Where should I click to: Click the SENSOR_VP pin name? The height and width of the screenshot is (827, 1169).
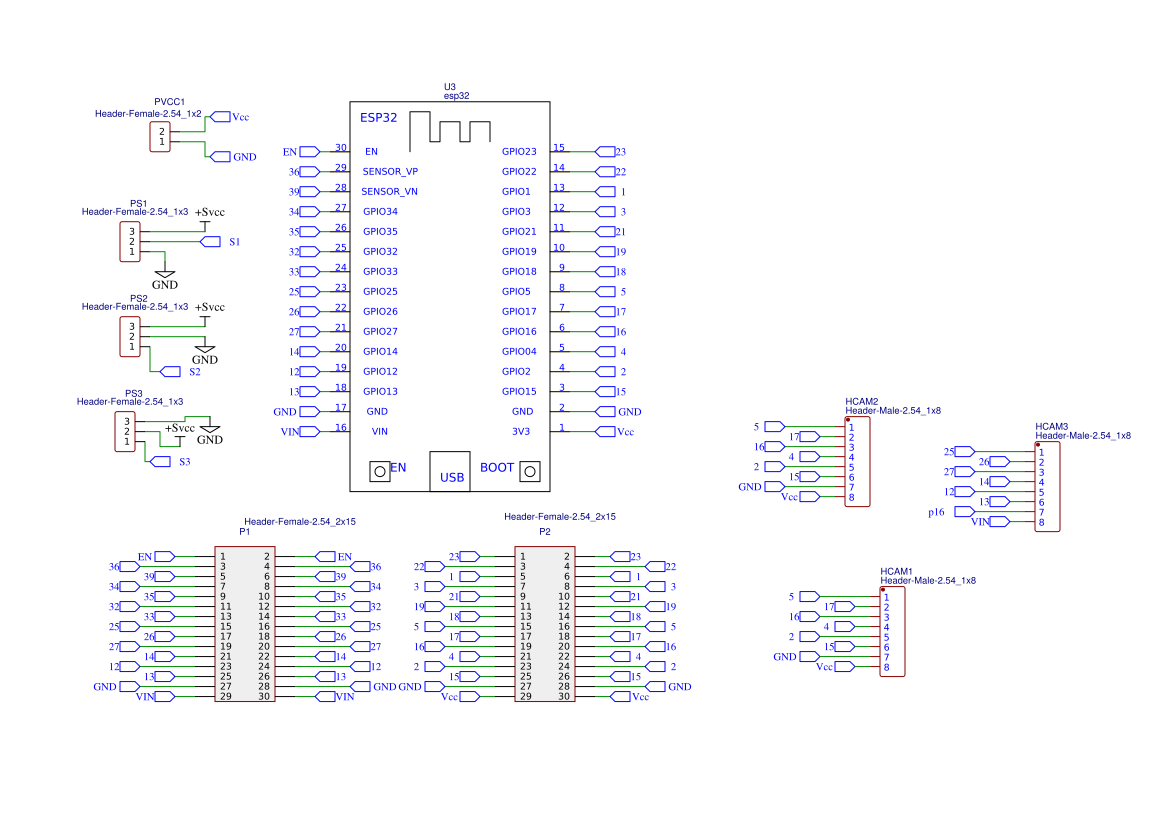(390, 172)
